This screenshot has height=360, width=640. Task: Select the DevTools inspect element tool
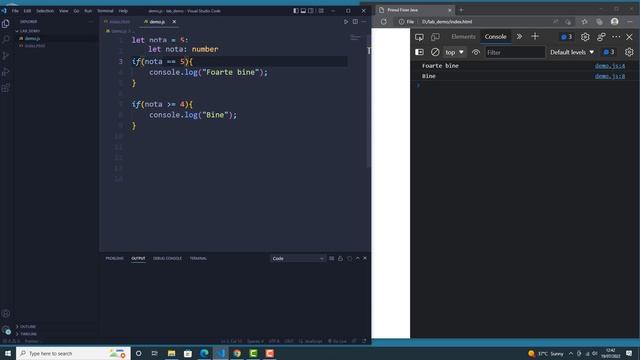click(419, 37)
